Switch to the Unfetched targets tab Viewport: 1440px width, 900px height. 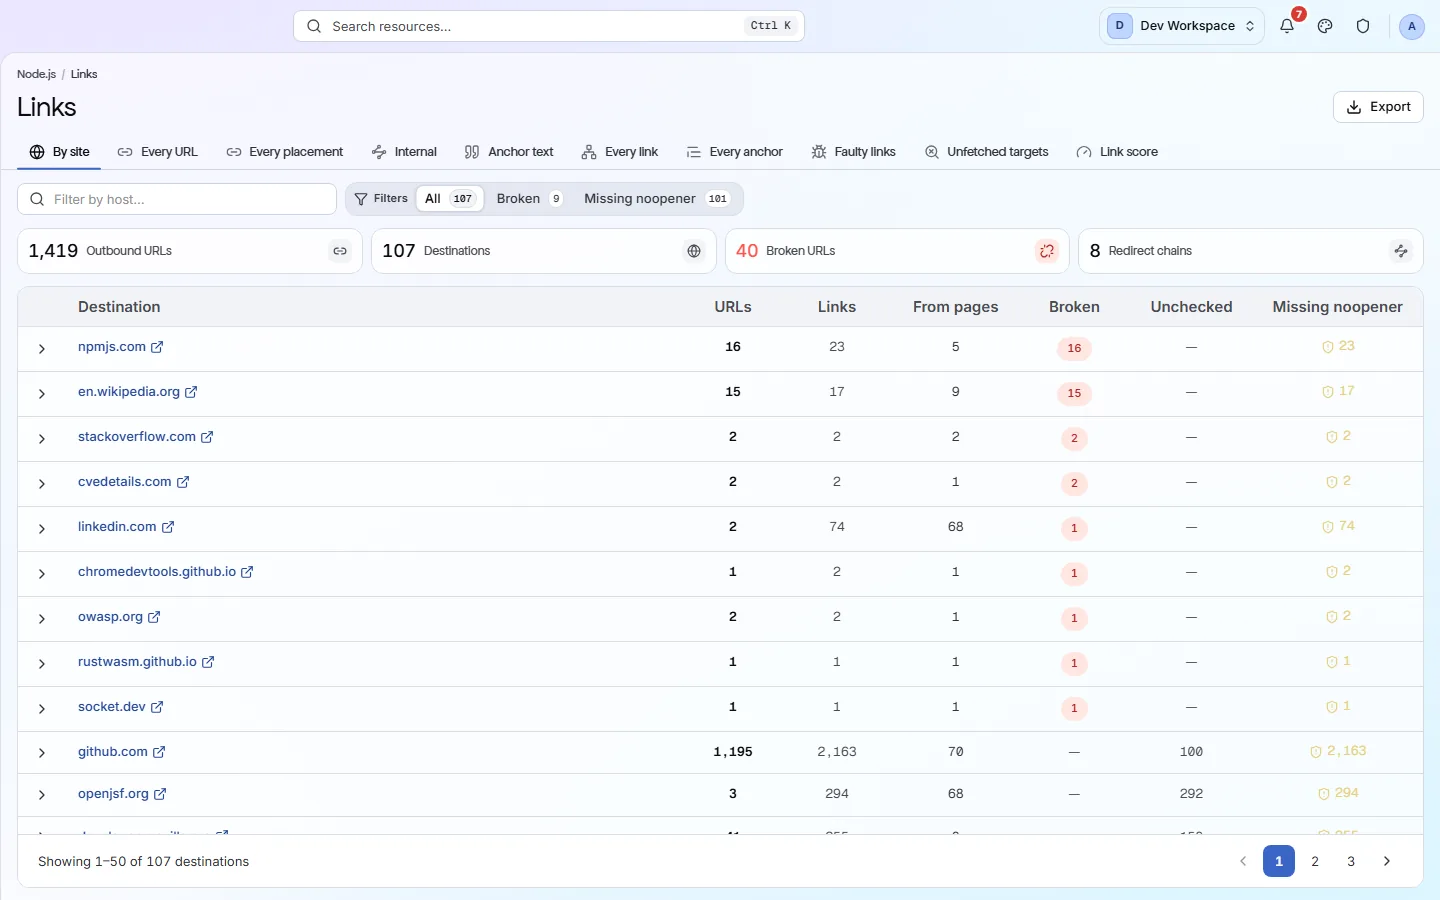coord(987,152)
